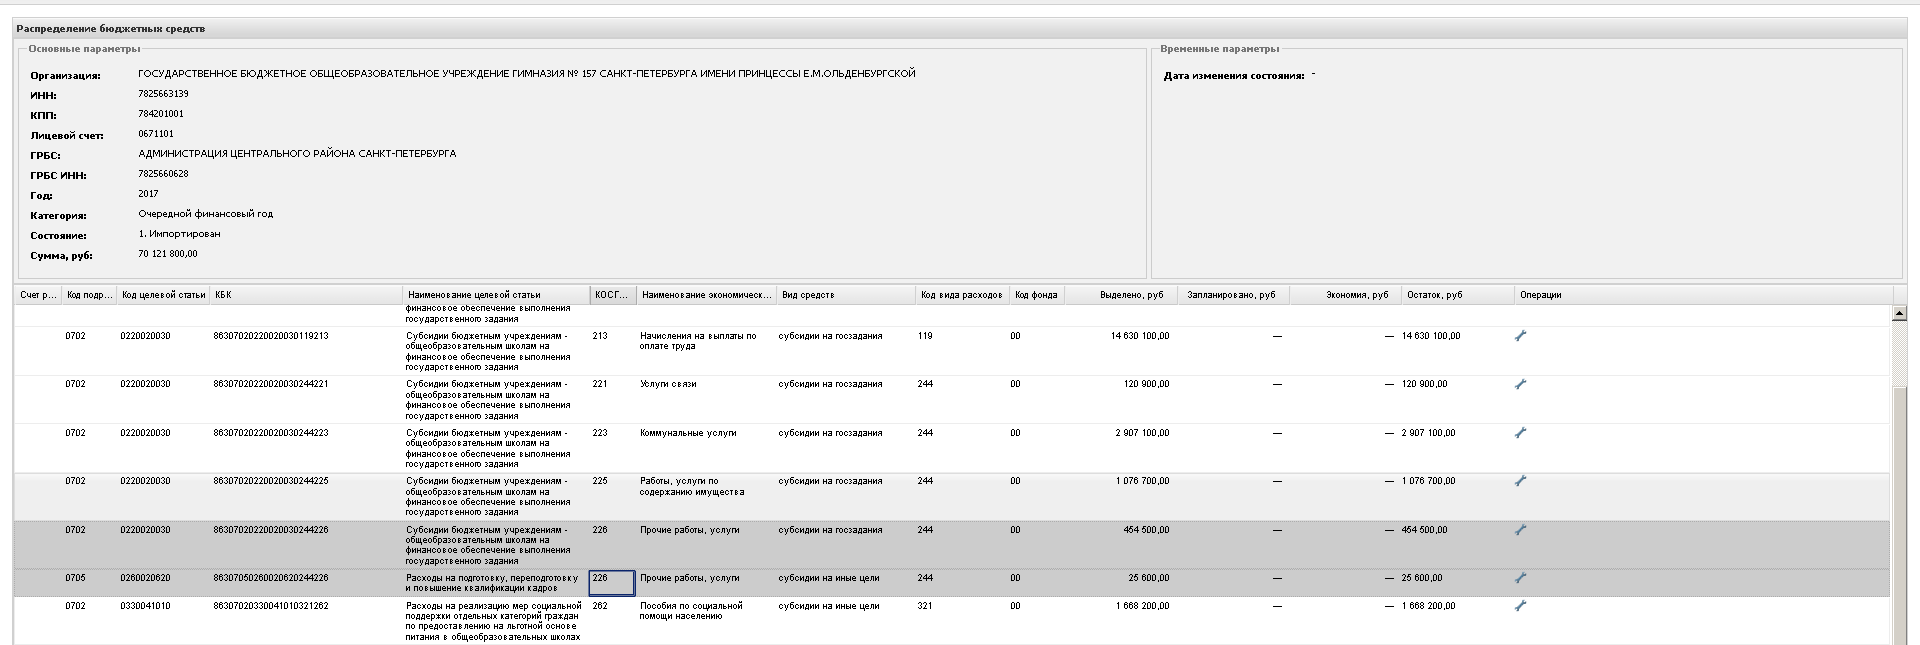Sort by column header 'Код вида расходов'
This screenshot has width=1920, height=645.
(962, 295)
